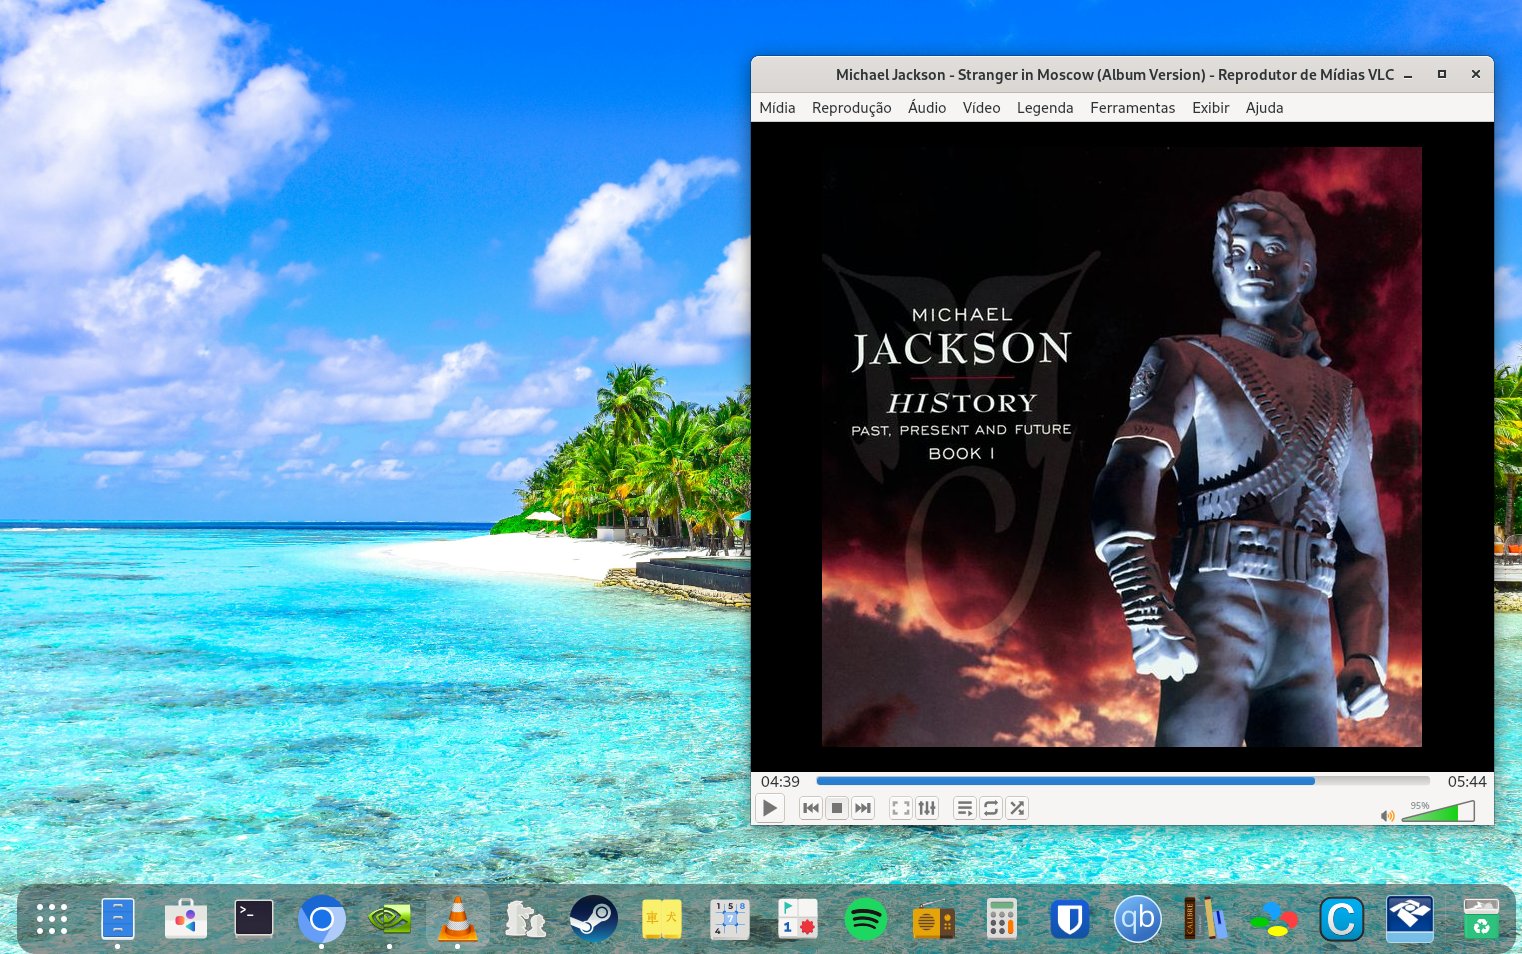Launch Calculator from the dock

click(x=1002, y=919)
